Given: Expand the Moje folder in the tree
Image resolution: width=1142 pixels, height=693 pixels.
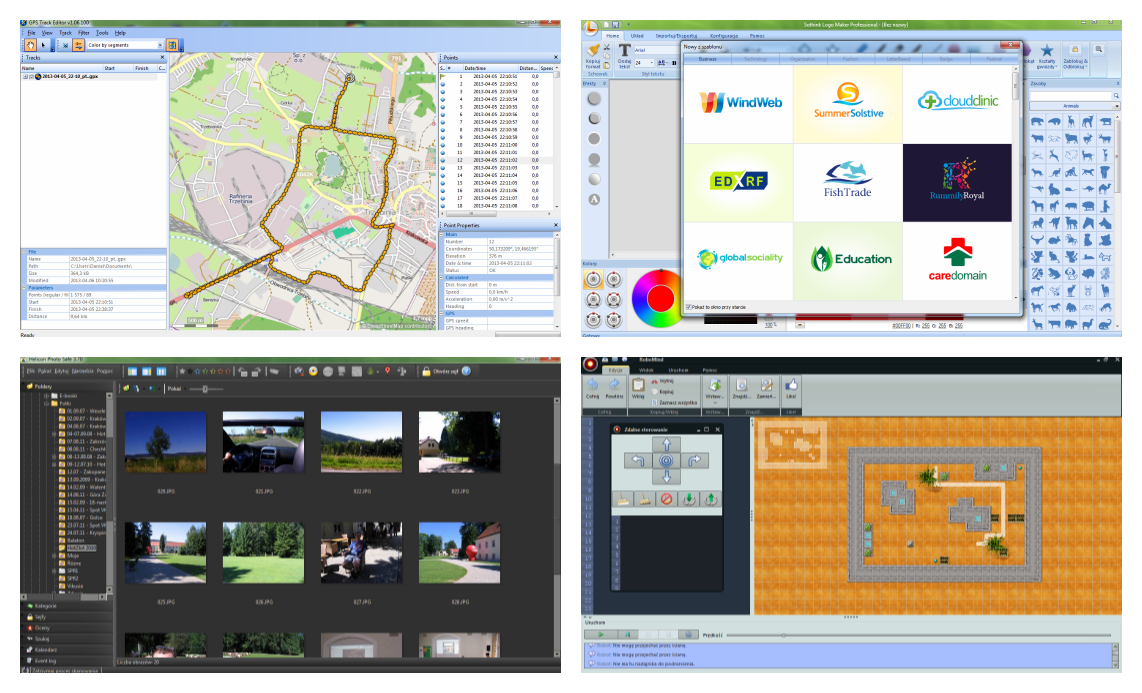Looking at the screenshot, I should tap(54, 555).
